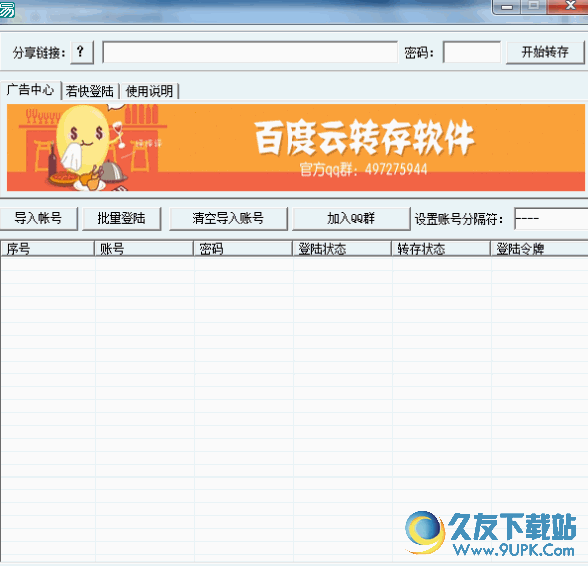Image resolution: width=588 pixels, height=566 pixels.
Task: Clear imported accounts with 清空导入账号
Action: pyautogui.click(x=228, y=218)
